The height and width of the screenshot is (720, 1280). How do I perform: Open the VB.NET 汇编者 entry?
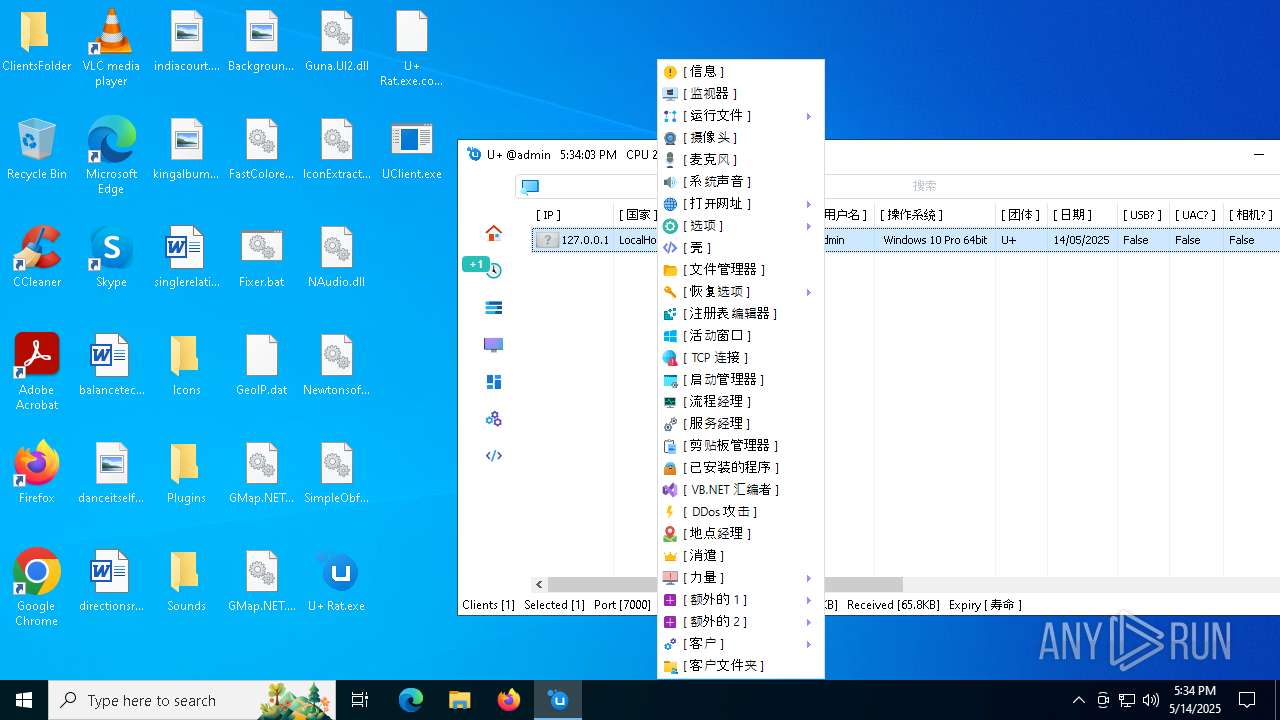[x=740, y=490]
